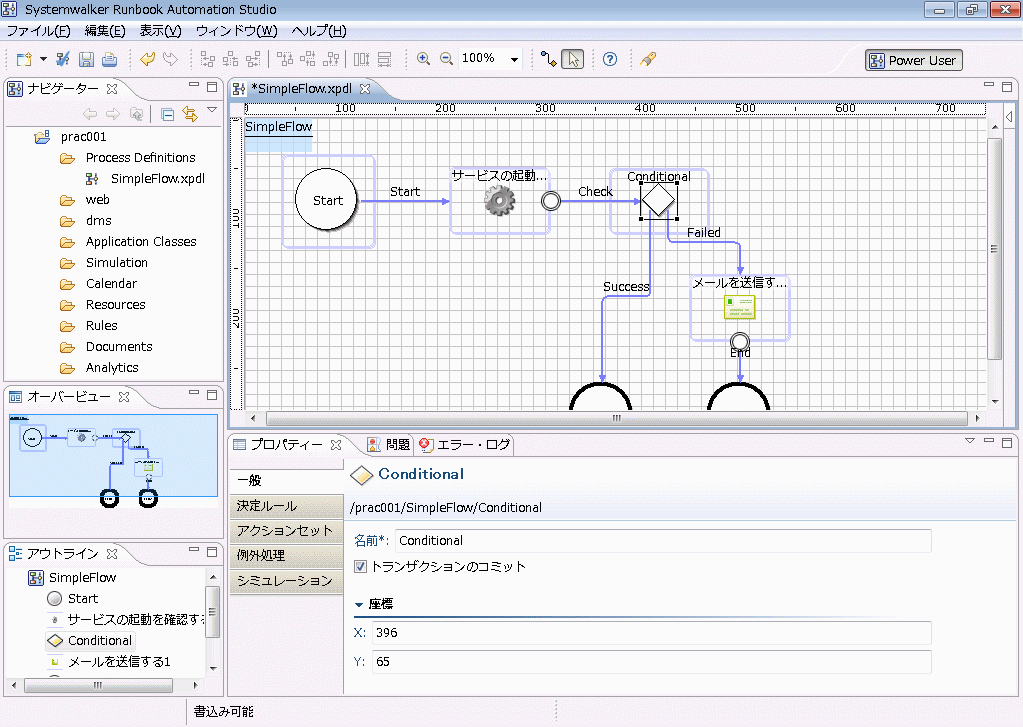Select the Documents folder
Viewport: 1023px width, 727px height.
coord(119,347)
